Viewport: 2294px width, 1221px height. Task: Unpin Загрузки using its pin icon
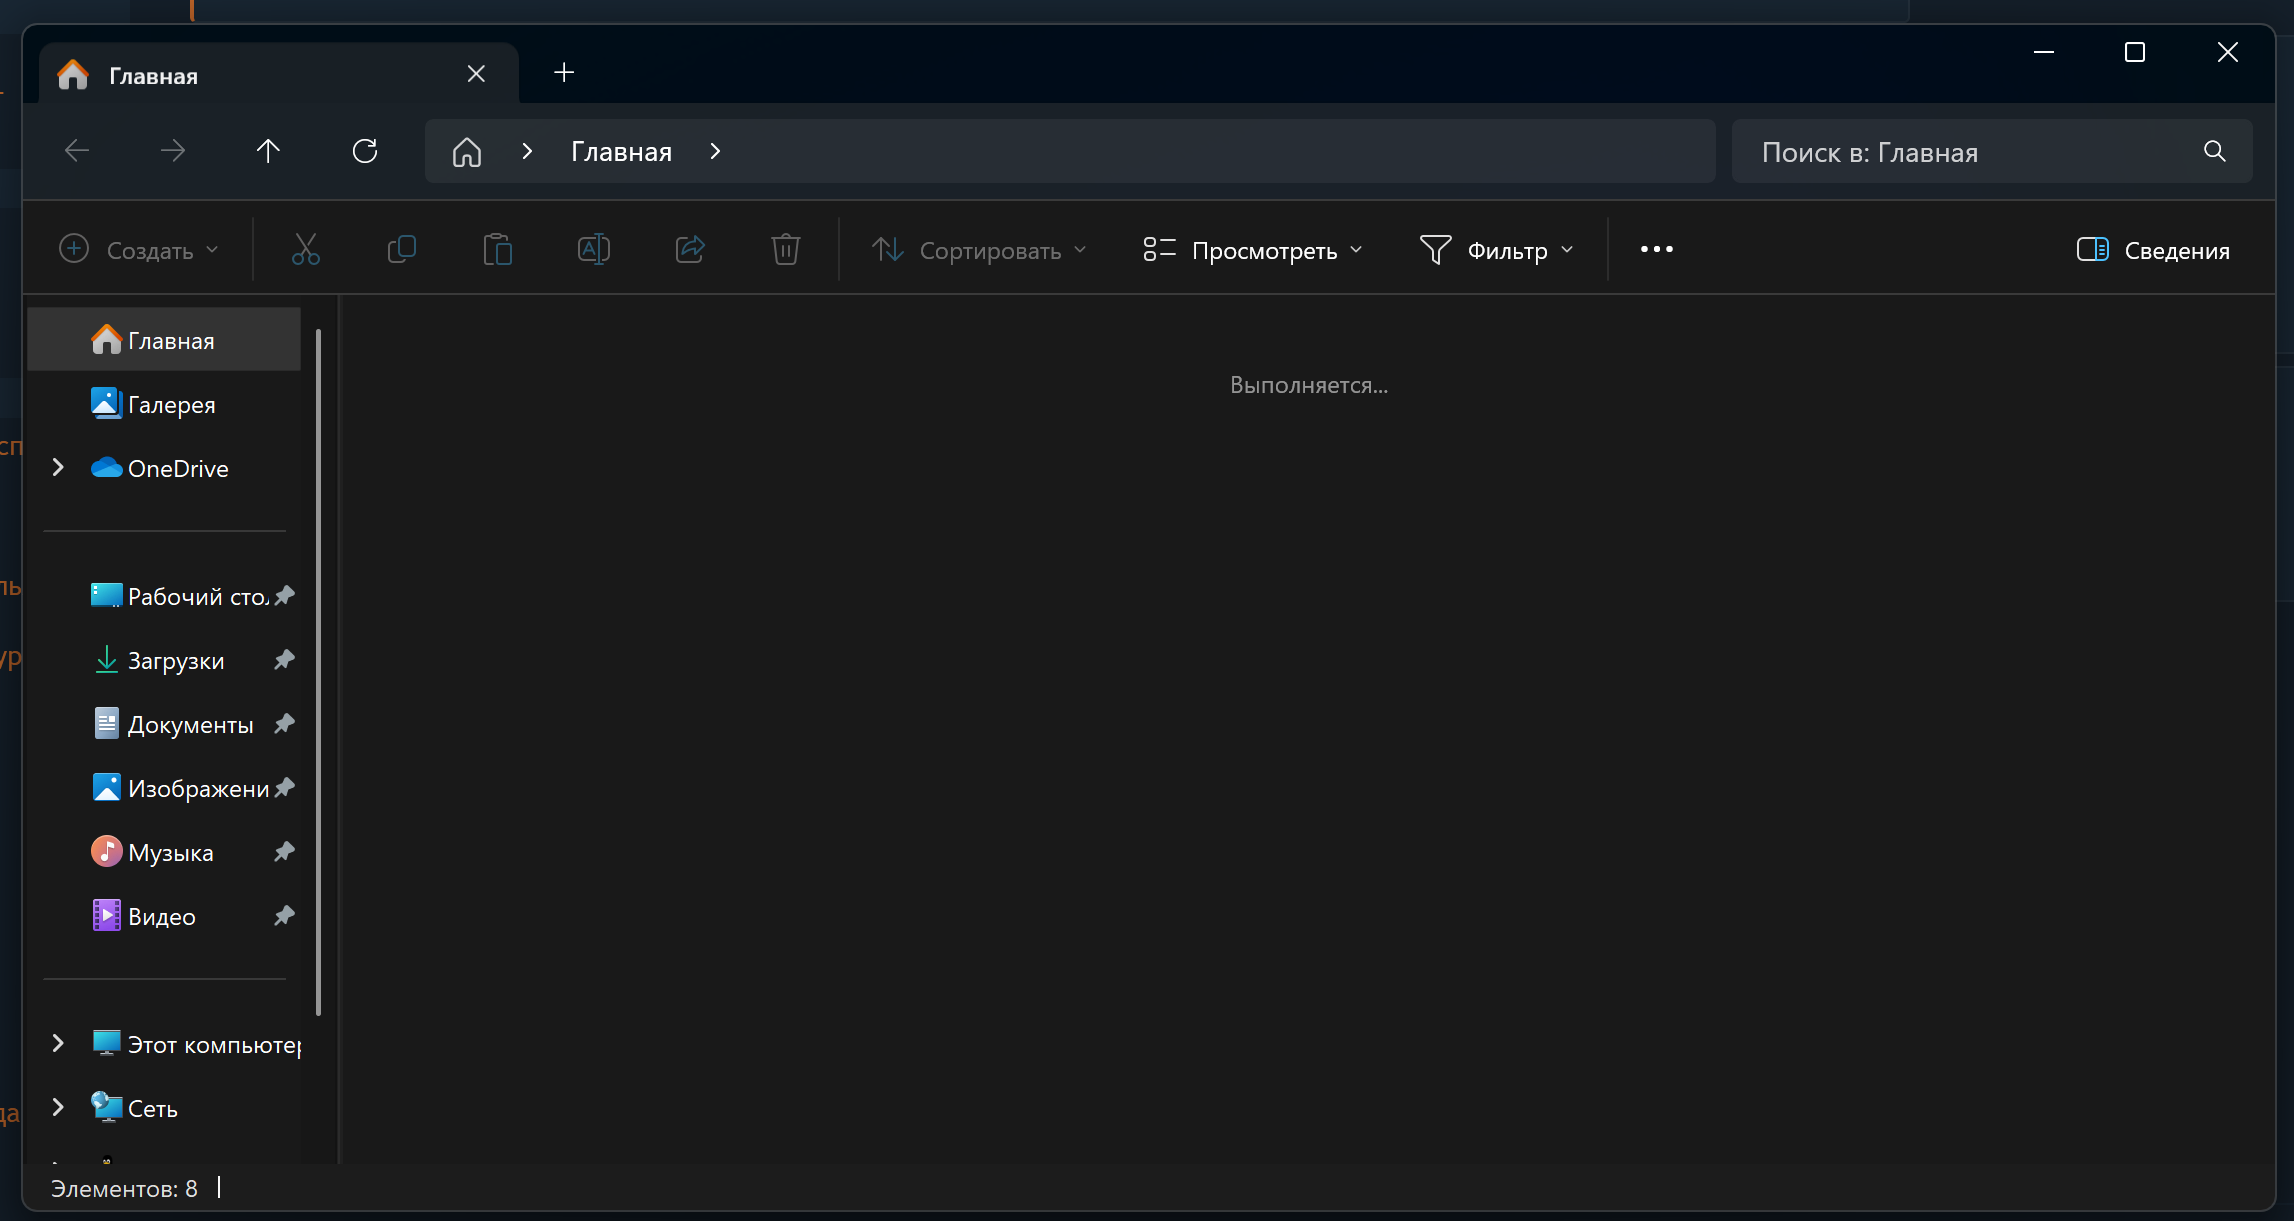pyautogui.click(x=284, y=660)
